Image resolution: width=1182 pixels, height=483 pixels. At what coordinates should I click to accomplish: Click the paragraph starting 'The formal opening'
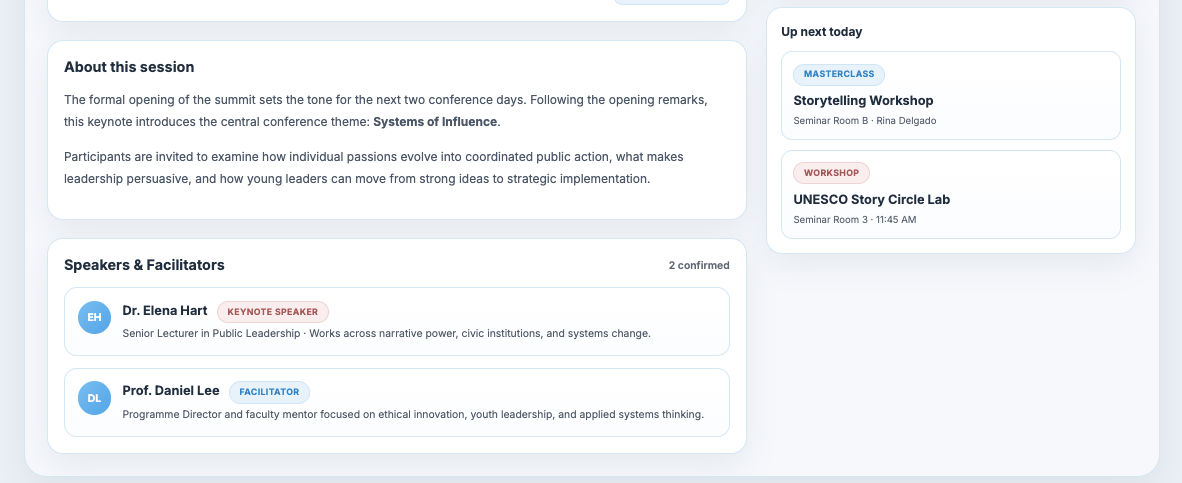pyautogui.click(x=386, y=111)
